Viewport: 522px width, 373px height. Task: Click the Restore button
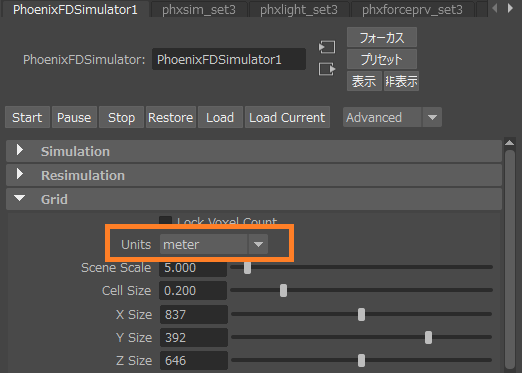(171, 117)
